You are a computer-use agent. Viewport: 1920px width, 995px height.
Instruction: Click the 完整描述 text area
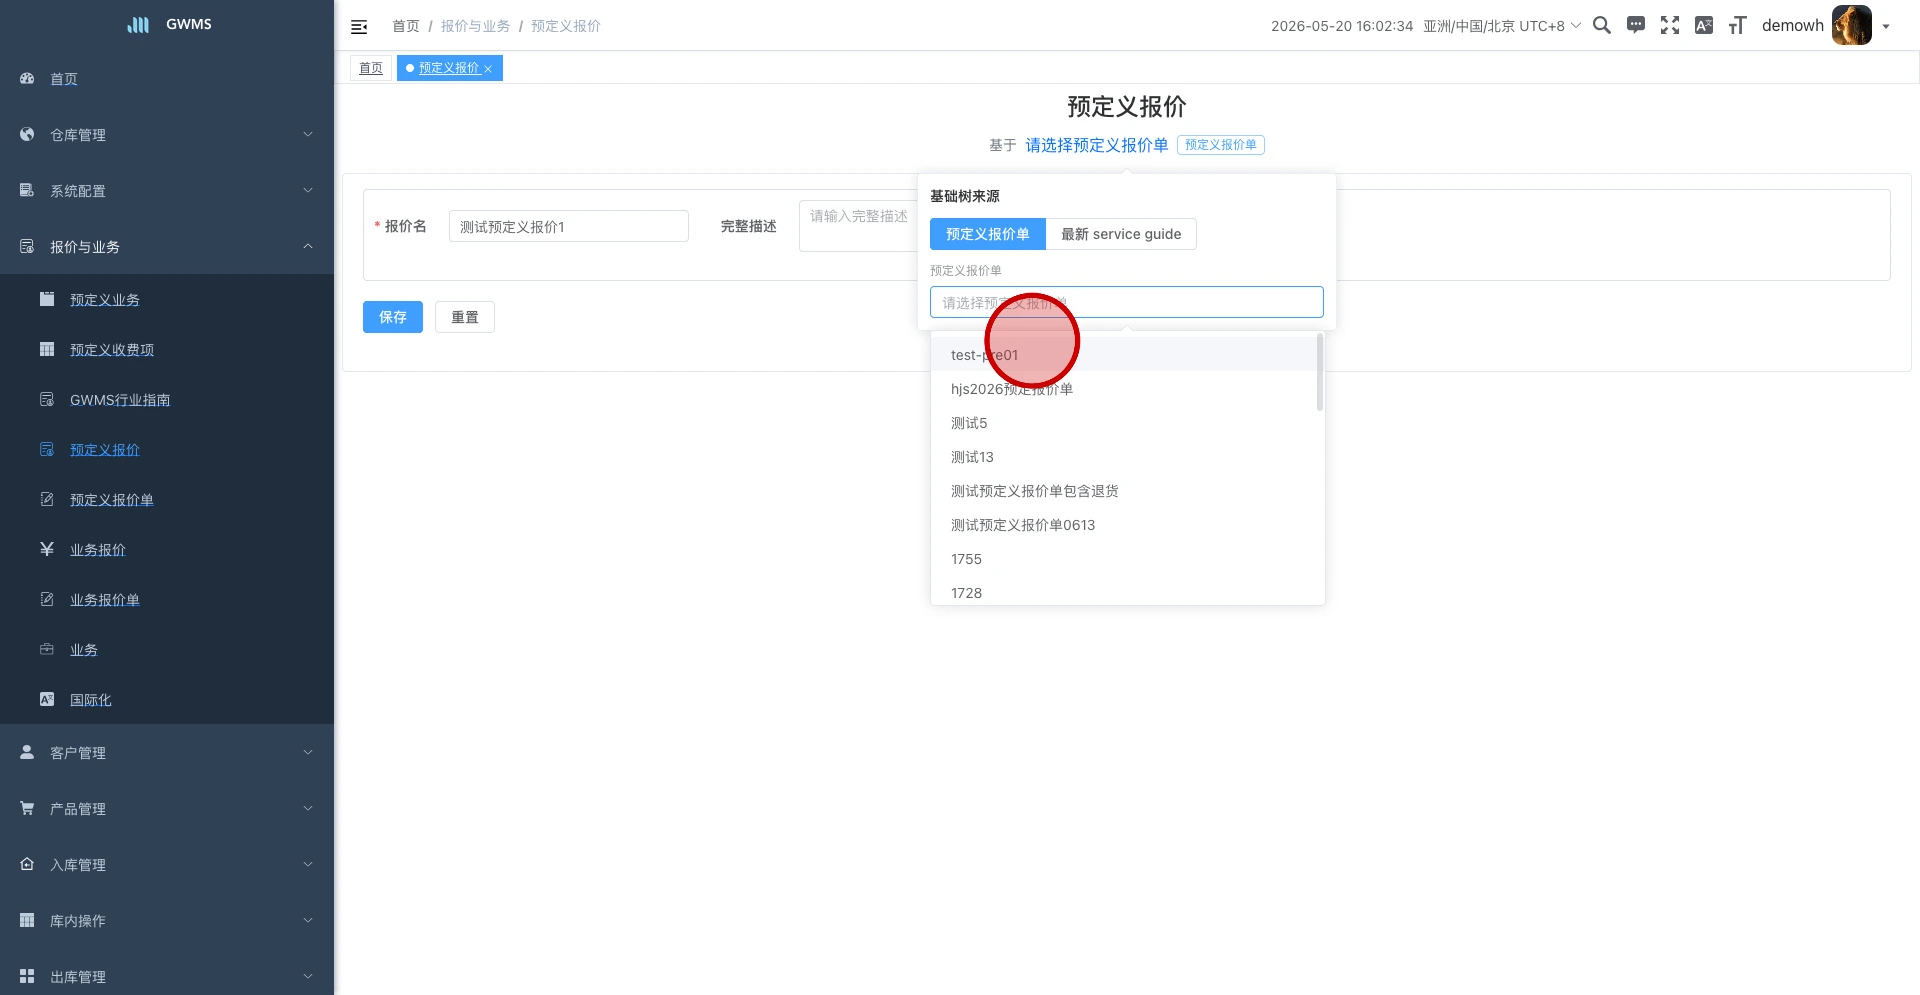tap(858, 226)
